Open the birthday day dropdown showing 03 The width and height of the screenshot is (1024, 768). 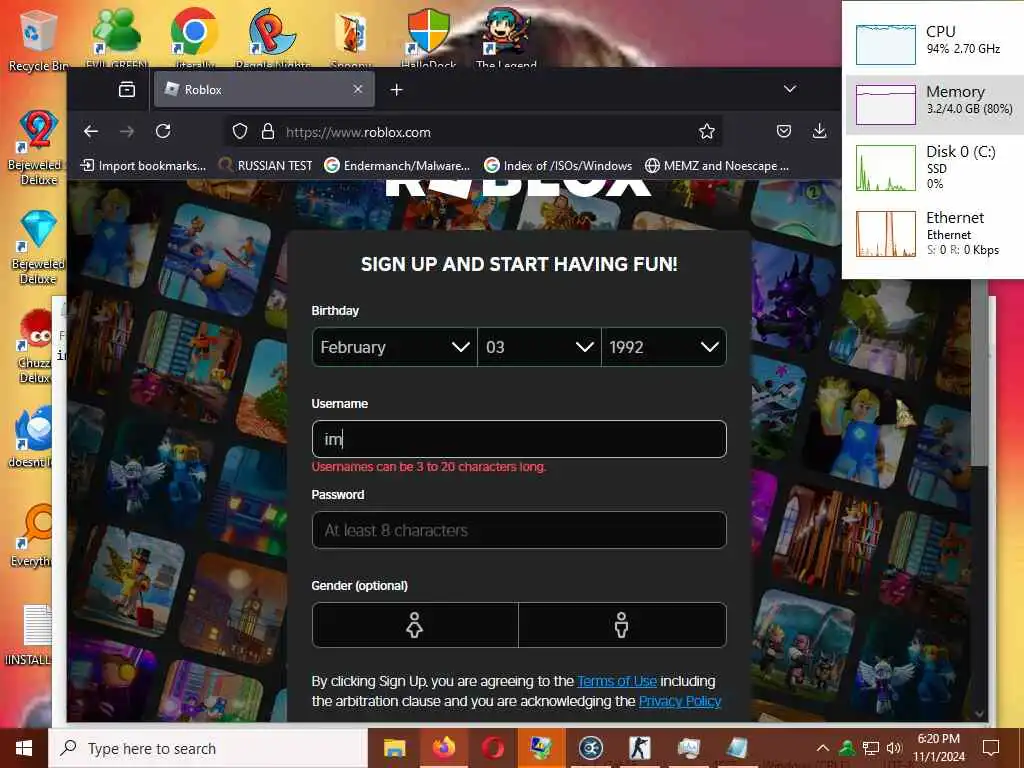click(x=539, y=347)
